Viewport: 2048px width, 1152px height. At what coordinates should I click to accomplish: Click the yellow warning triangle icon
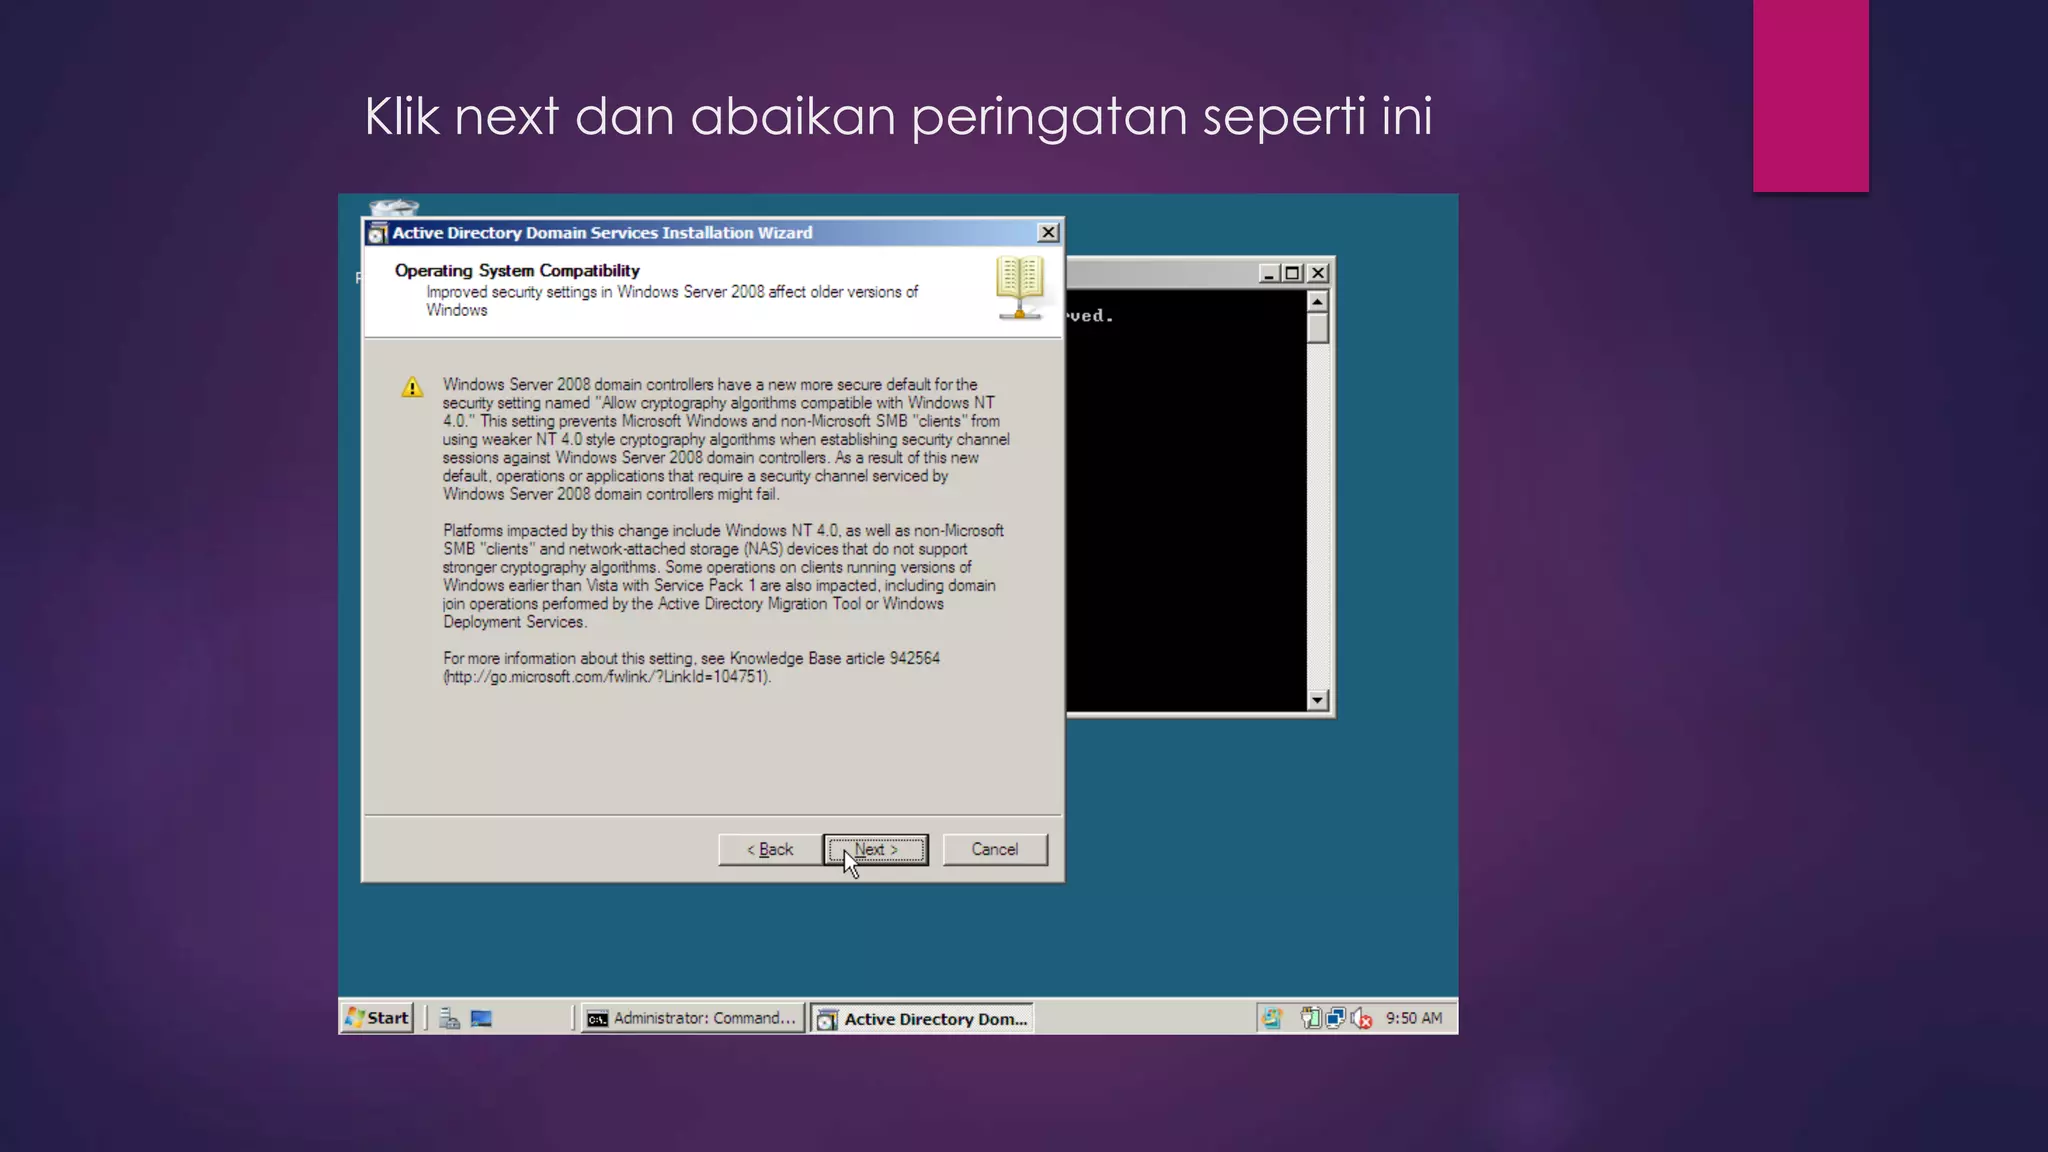(x=412, y=387)
